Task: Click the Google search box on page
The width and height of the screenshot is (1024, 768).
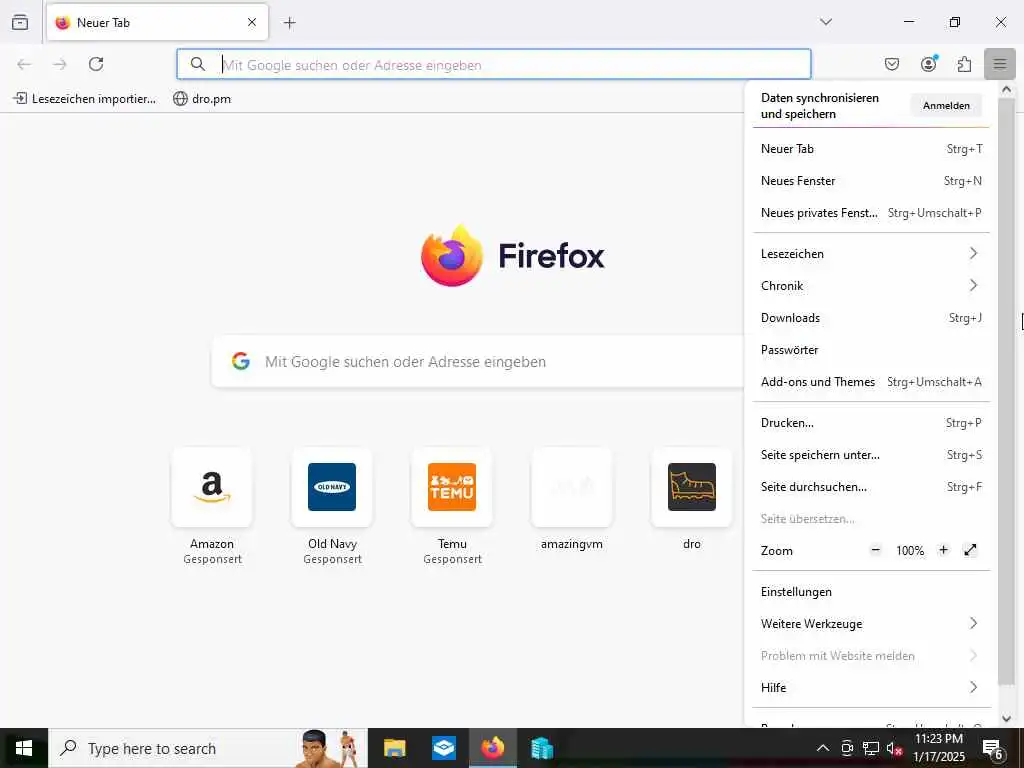Action: pyautogui.click(x=477, y=362)
